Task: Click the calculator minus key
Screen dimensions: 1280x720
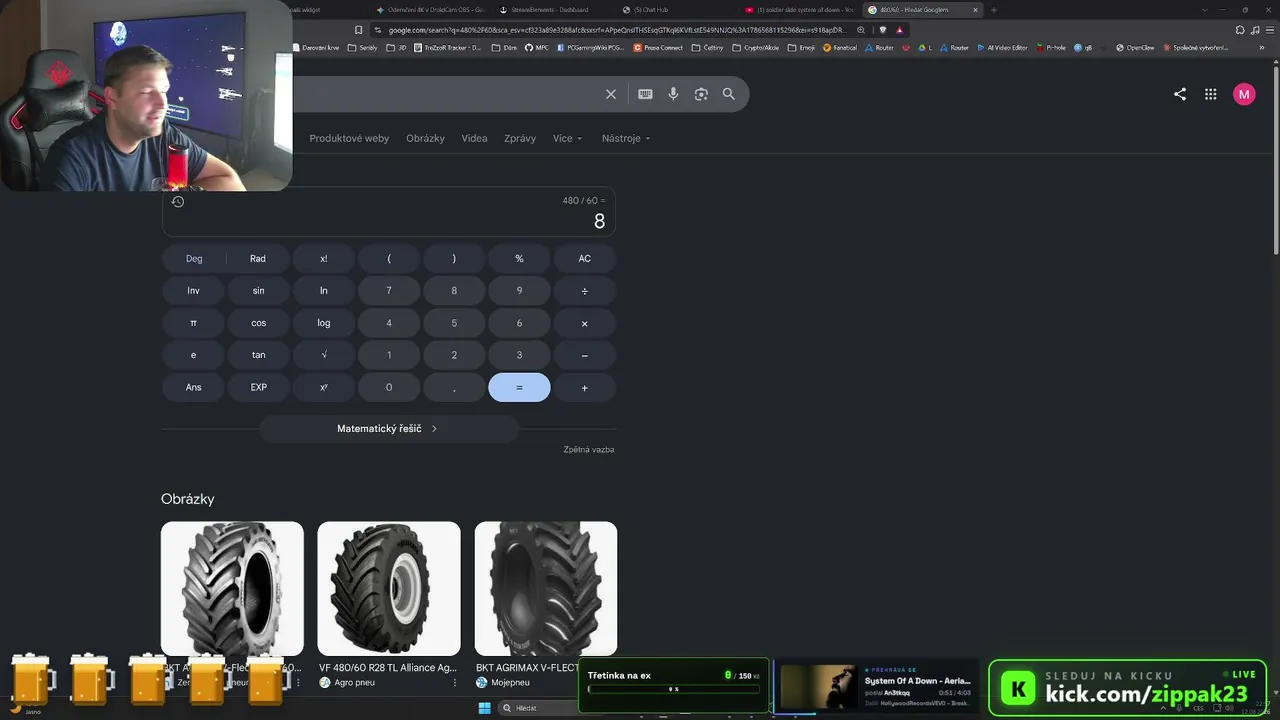Action: pyautogui.click(x=585, y=355)
